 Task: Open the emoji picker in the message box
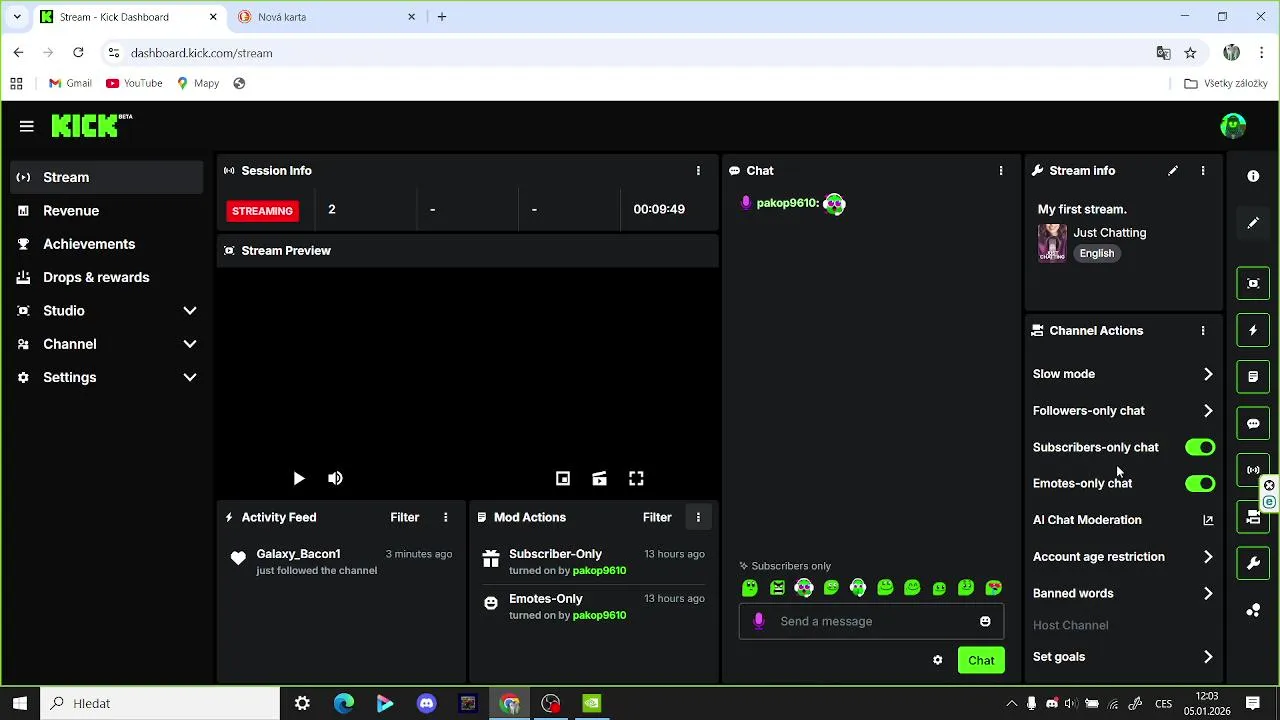(x=985, y=621)
